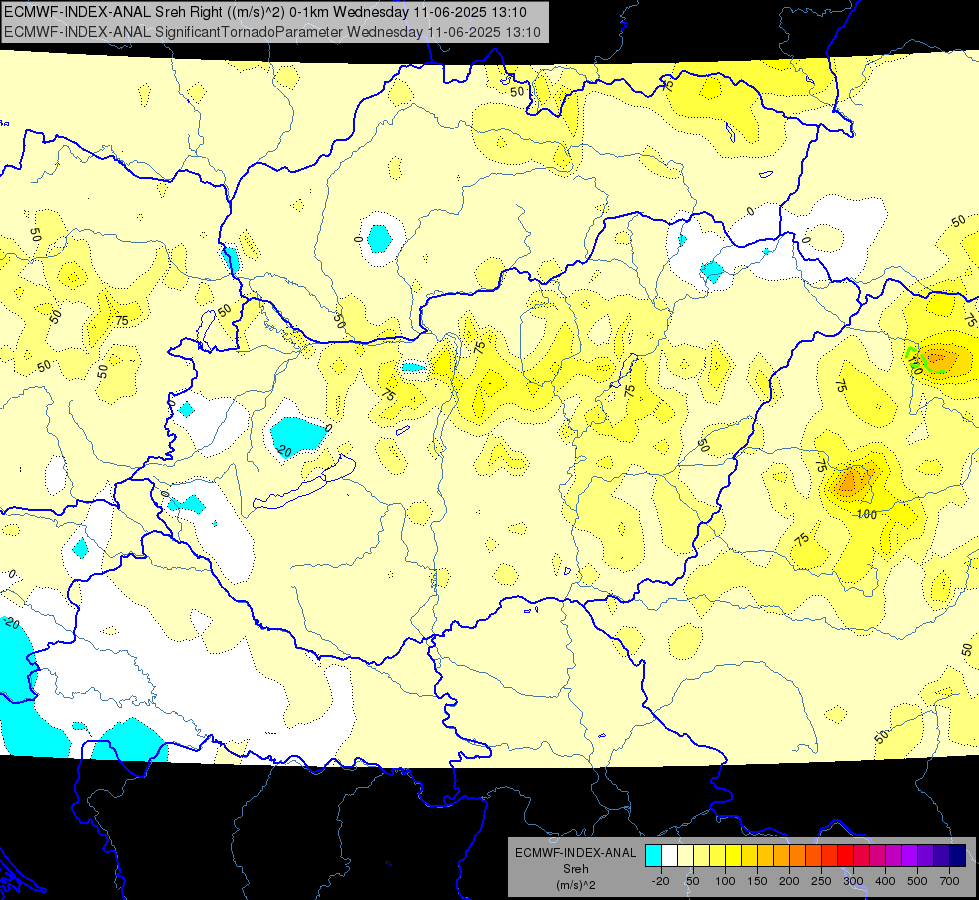Click the legend tick value 300
Viewport: 979px width, 900px height.
(853, 881)
